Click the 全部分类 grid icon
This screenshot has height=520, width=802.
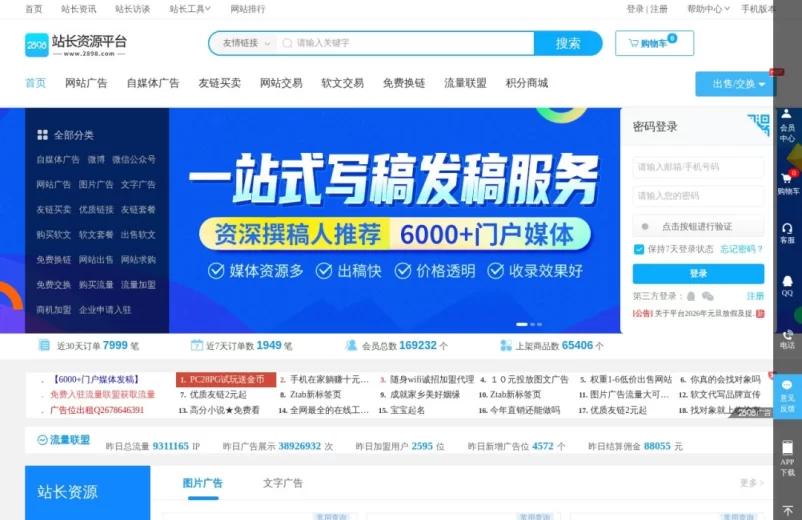[42, 135]
